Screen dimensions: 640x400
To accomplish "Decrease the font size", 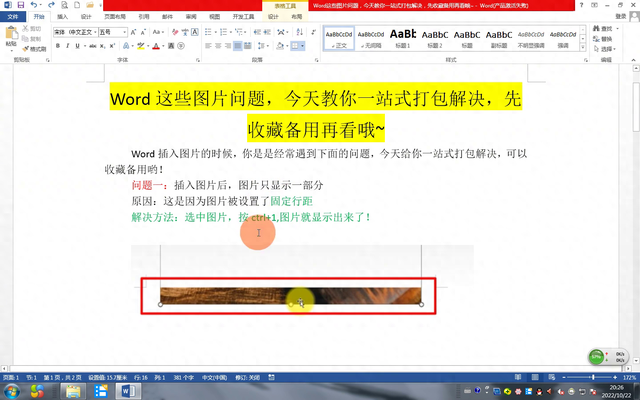I will pos(143,32).
